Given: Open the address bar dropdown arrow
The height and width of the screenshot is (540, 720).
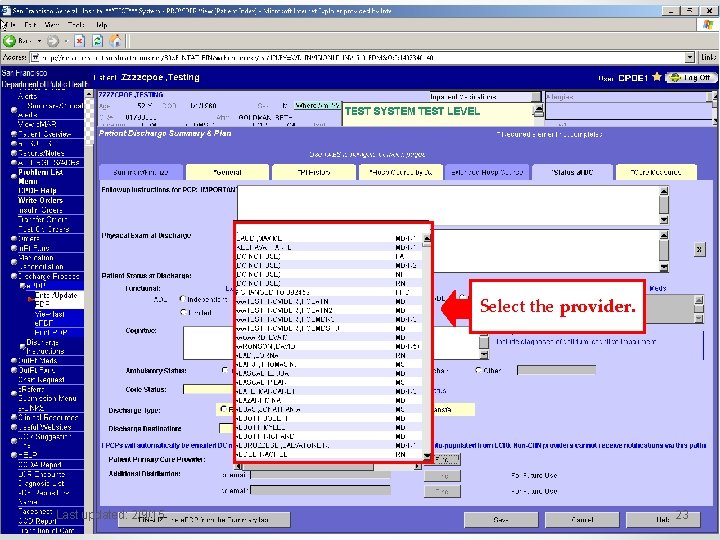Looking at the screenshot, I should point(689,58).
